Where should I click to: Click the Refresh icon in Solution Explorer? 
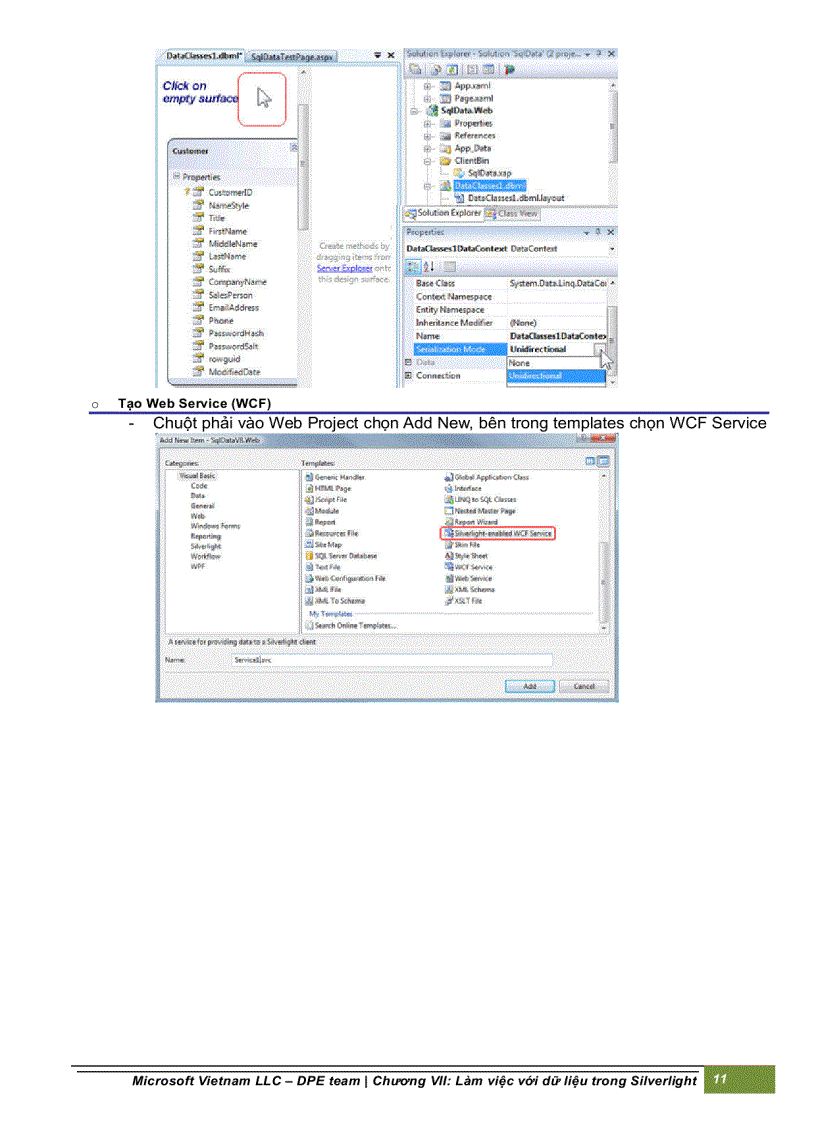click(x=452, y=69)
